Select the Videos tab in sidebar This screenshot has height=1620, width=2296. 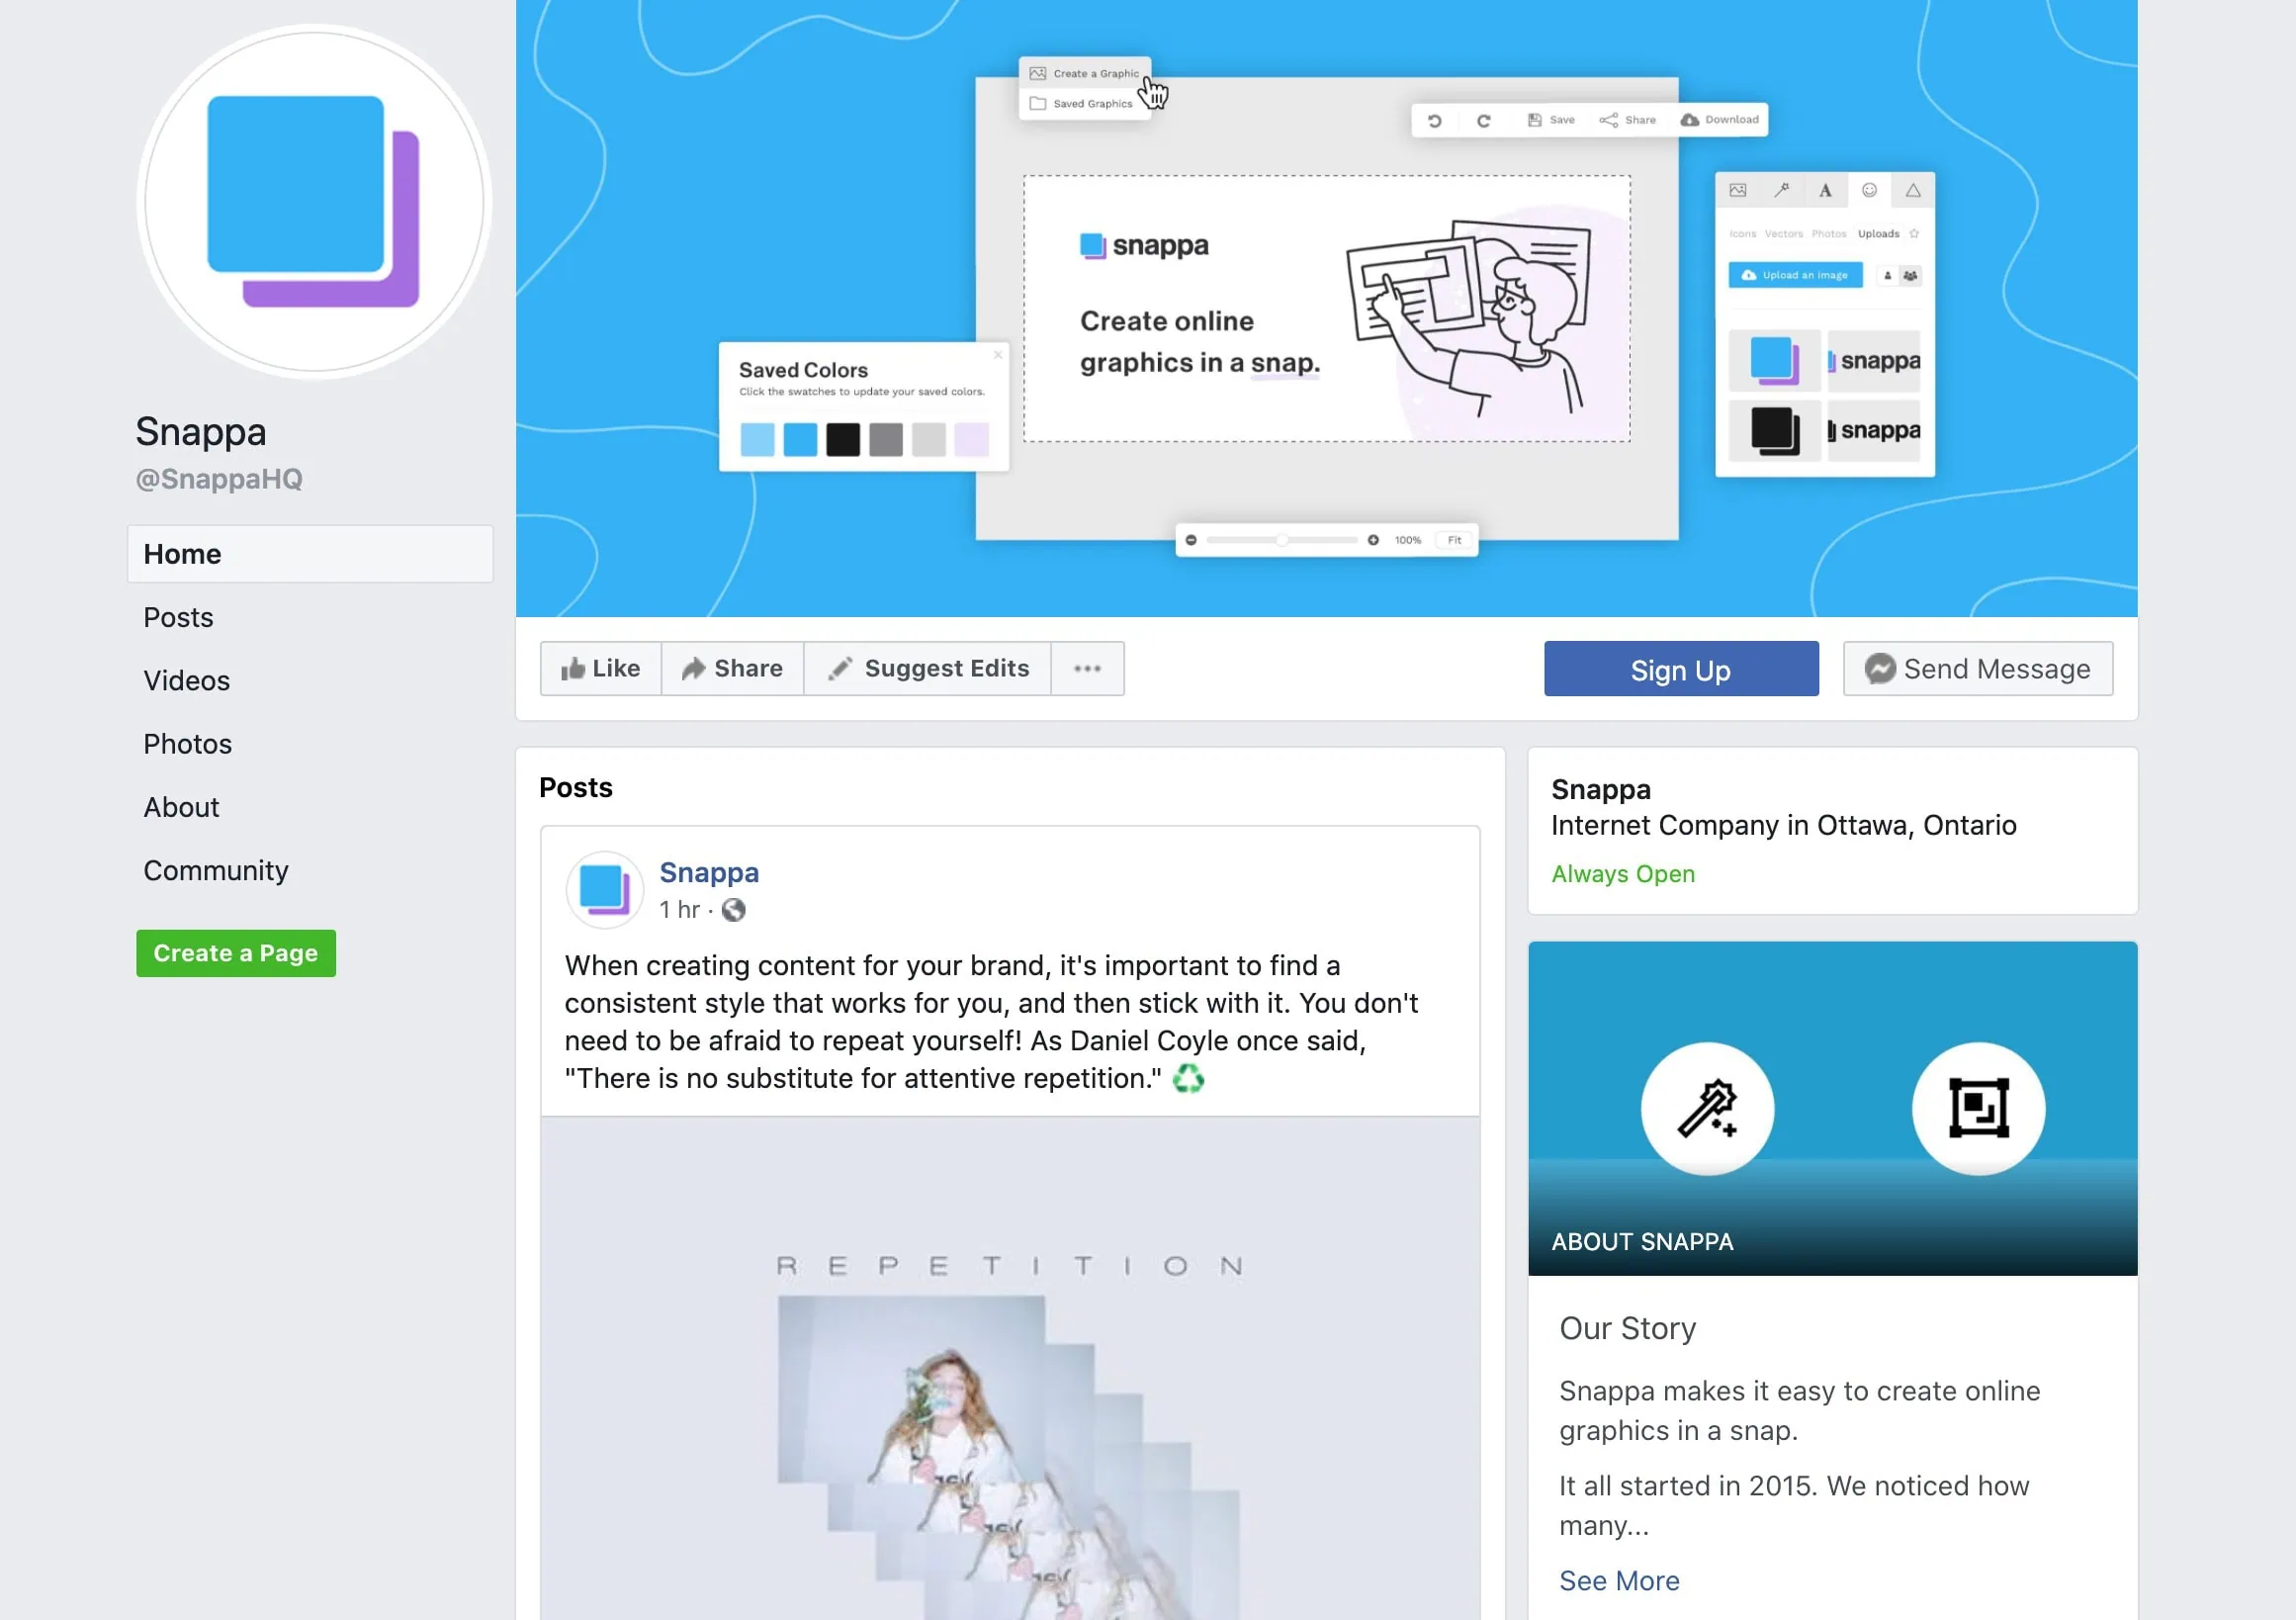click(188, 680)
